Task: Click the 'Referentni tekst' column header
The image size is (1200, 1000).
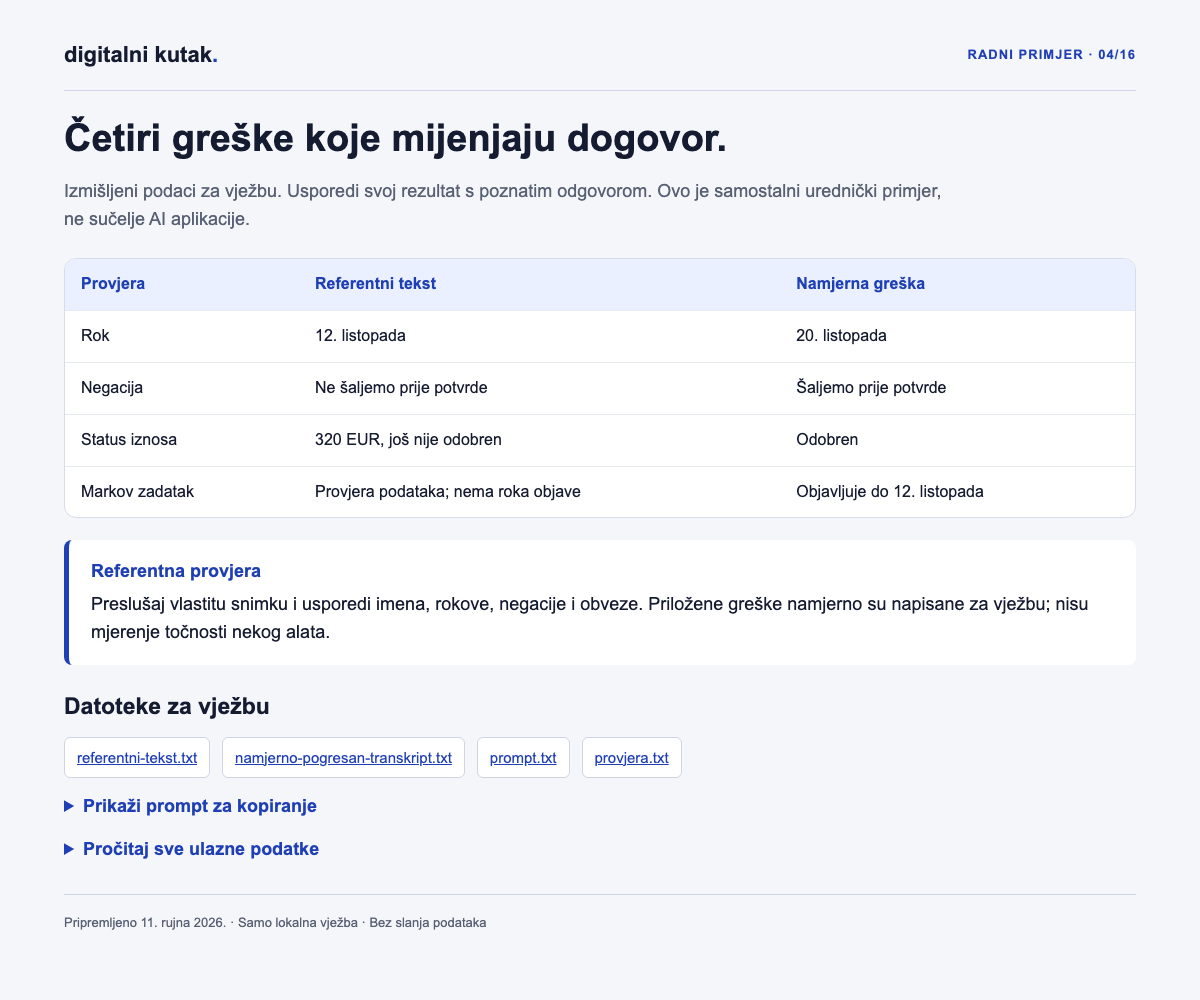Action: point(540,284)
